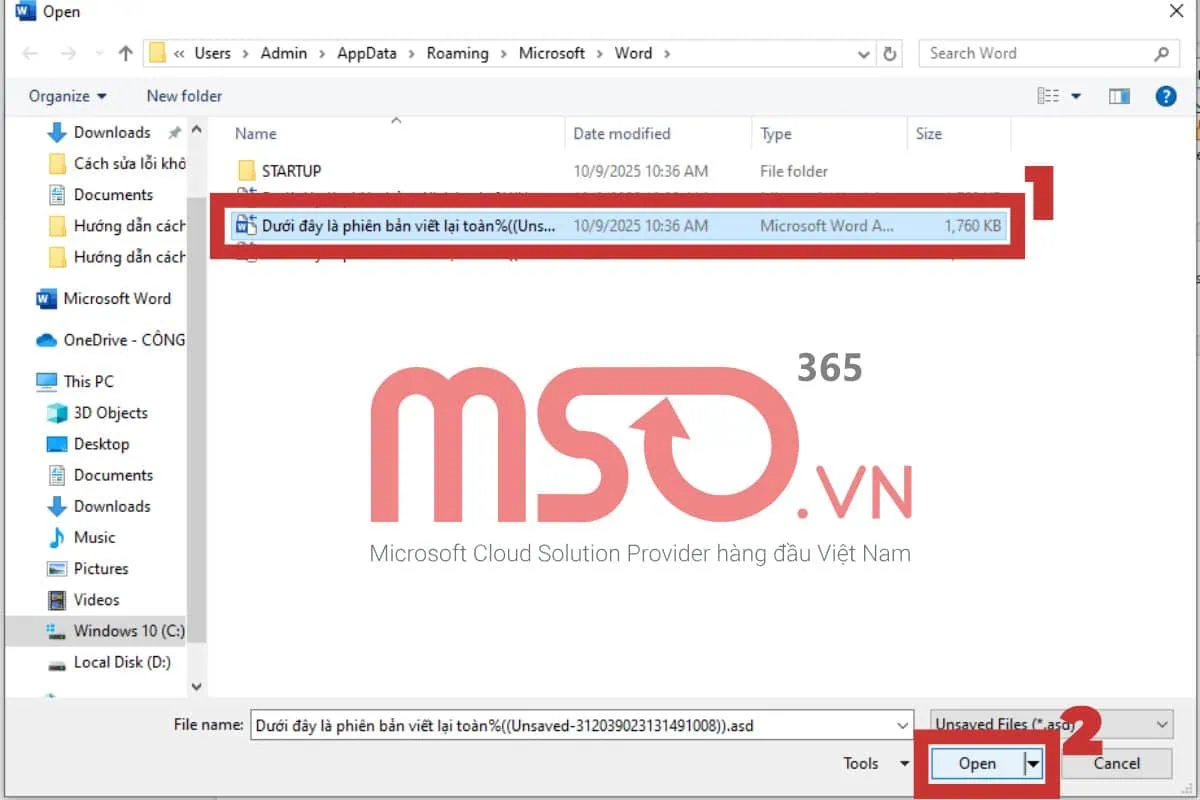Click the Open button split arrow
Viewport: 1200px width, 800px height.
click(x=1034, y=764)
